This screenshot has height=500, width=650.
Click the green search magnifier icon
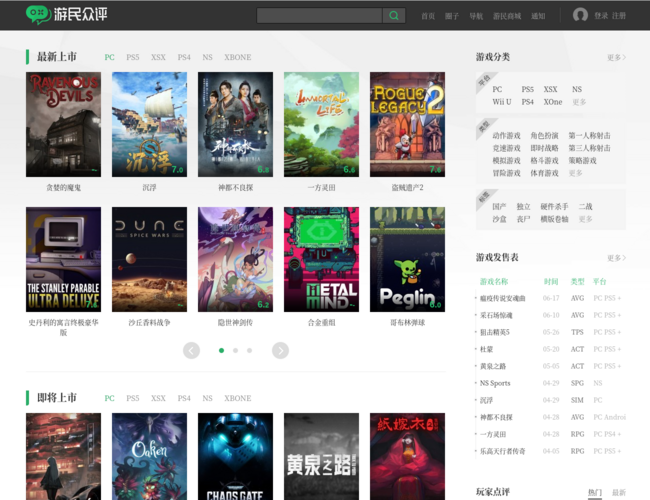pos(393,16)
